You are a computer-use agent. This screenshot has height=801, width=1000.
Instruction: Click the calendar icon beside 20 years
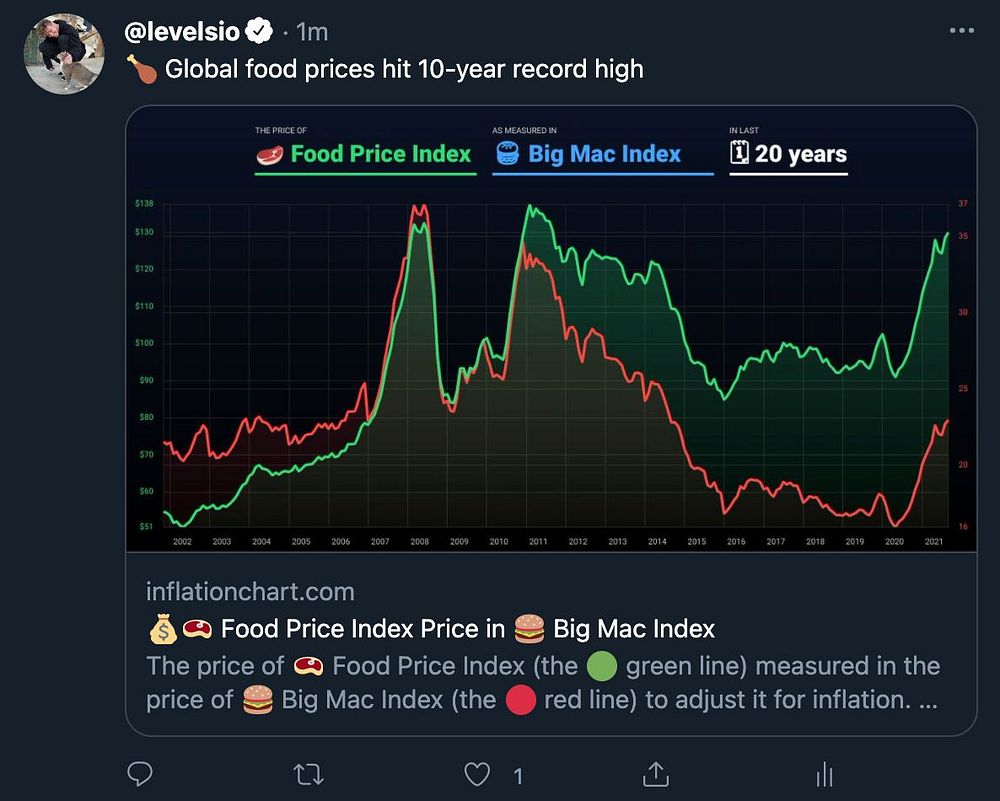point(740,153)
